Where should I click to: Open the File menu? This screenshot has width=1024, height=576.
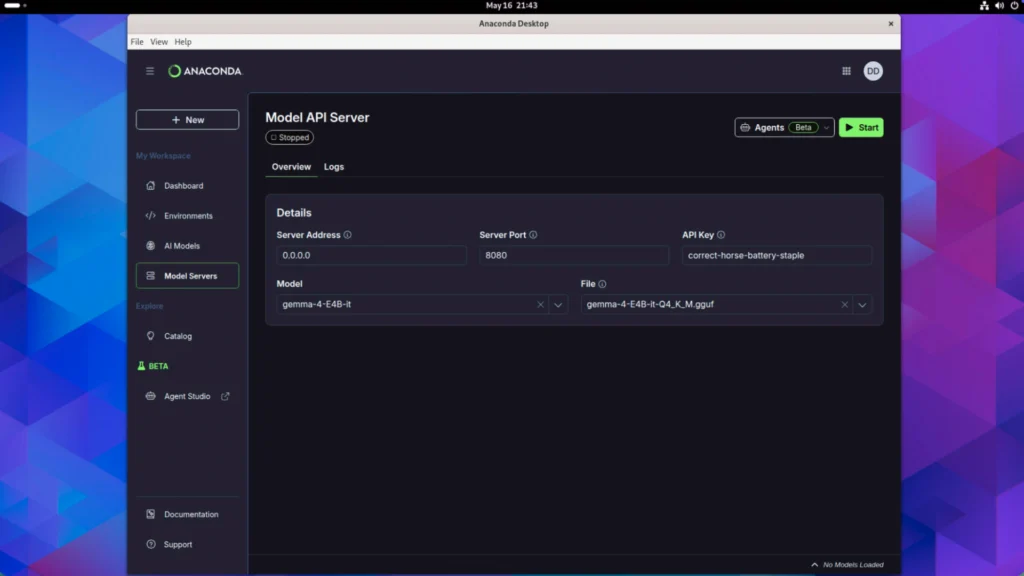click(x=136, y=42)
